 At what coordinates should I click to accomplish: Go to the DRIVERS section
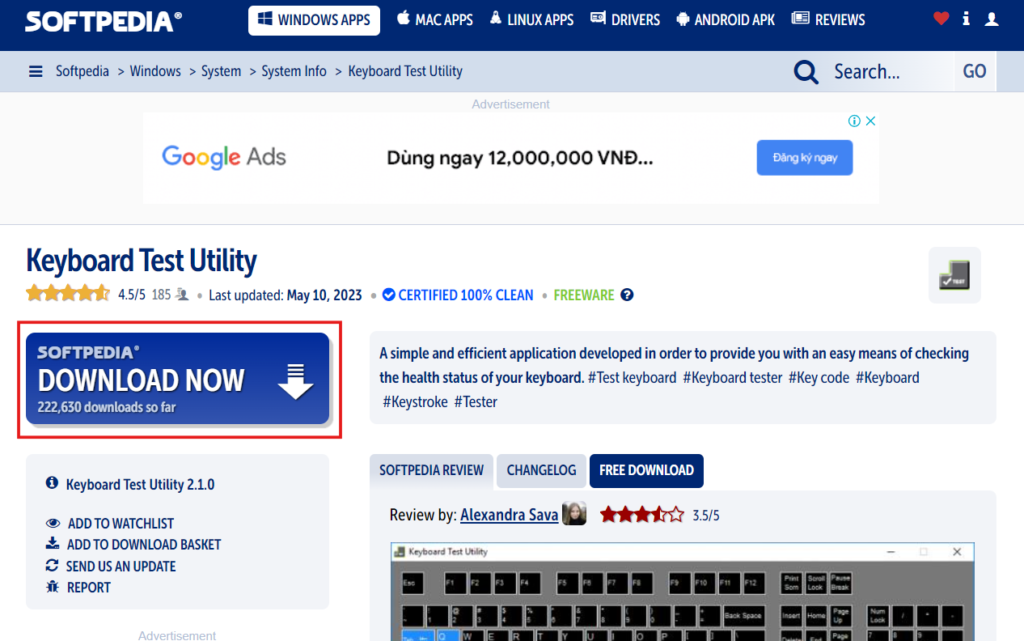pyautogui.click(x=625, y=20)
